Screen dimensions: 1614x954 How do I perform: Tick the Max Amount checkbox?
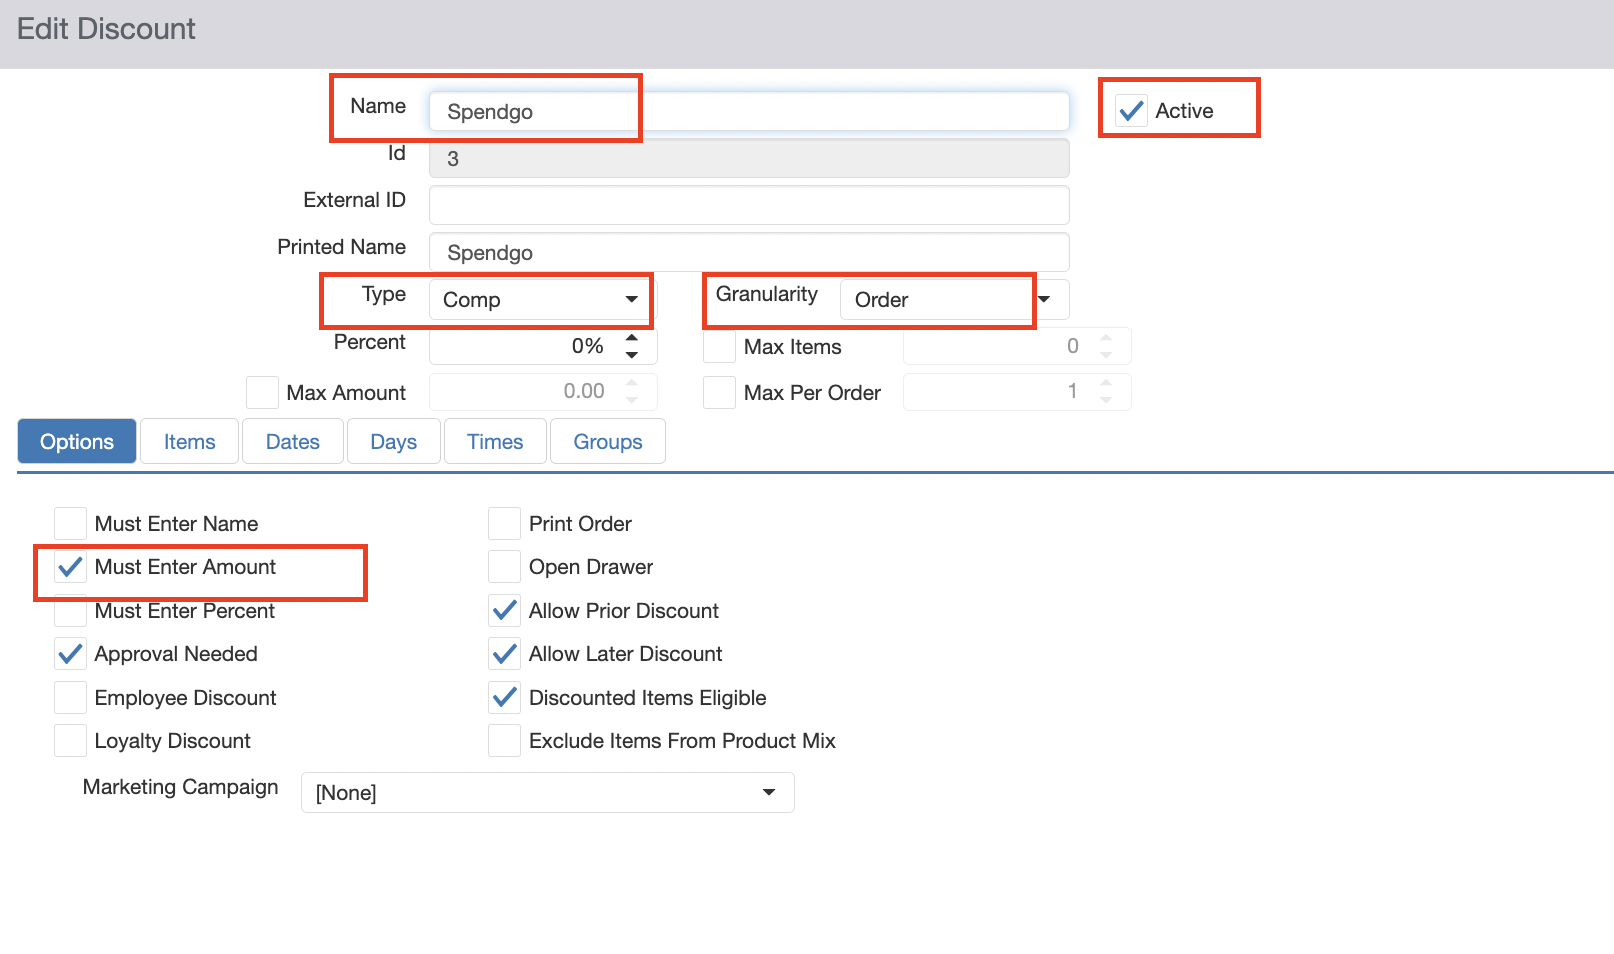tap(262, 392)
